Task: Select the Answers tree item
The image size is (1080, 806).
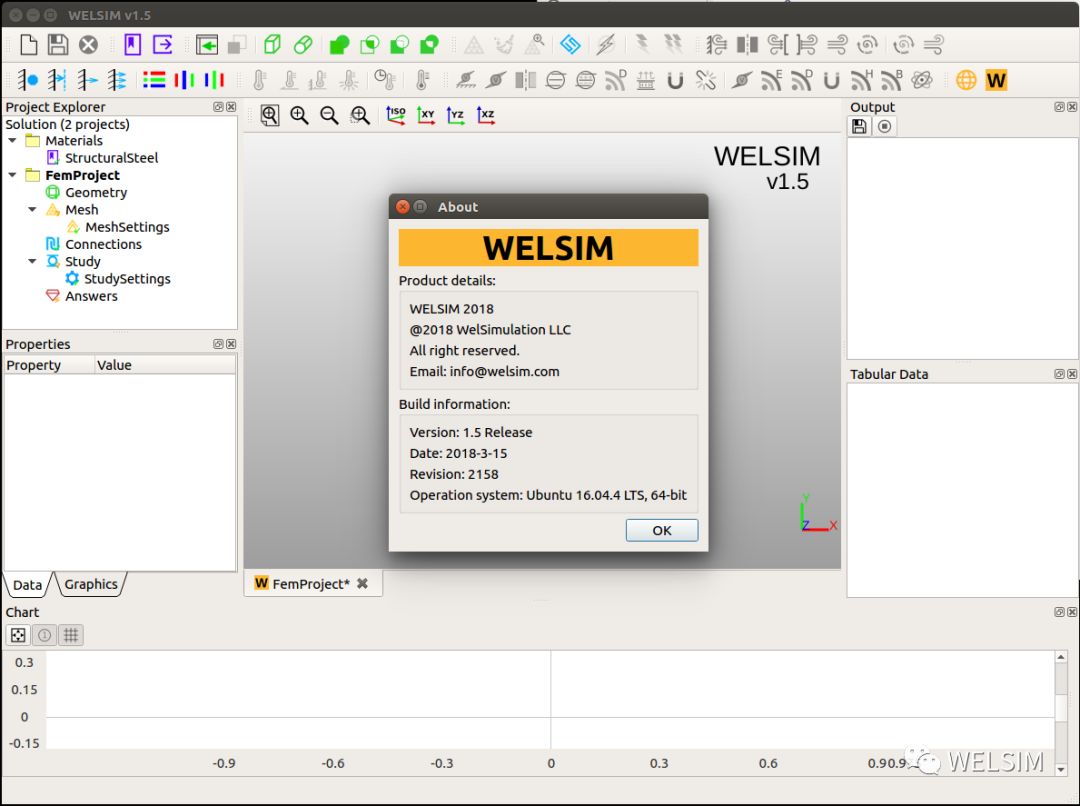Action: click(91, 296)
